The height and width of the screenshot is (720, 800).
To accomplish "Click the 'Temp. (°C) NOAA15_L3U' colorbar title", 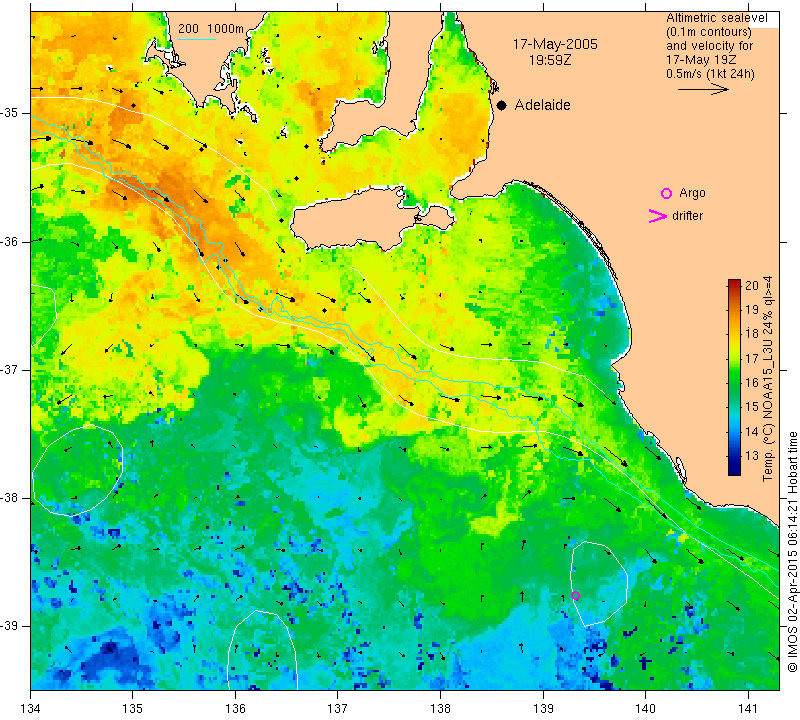I will (768, 379).
